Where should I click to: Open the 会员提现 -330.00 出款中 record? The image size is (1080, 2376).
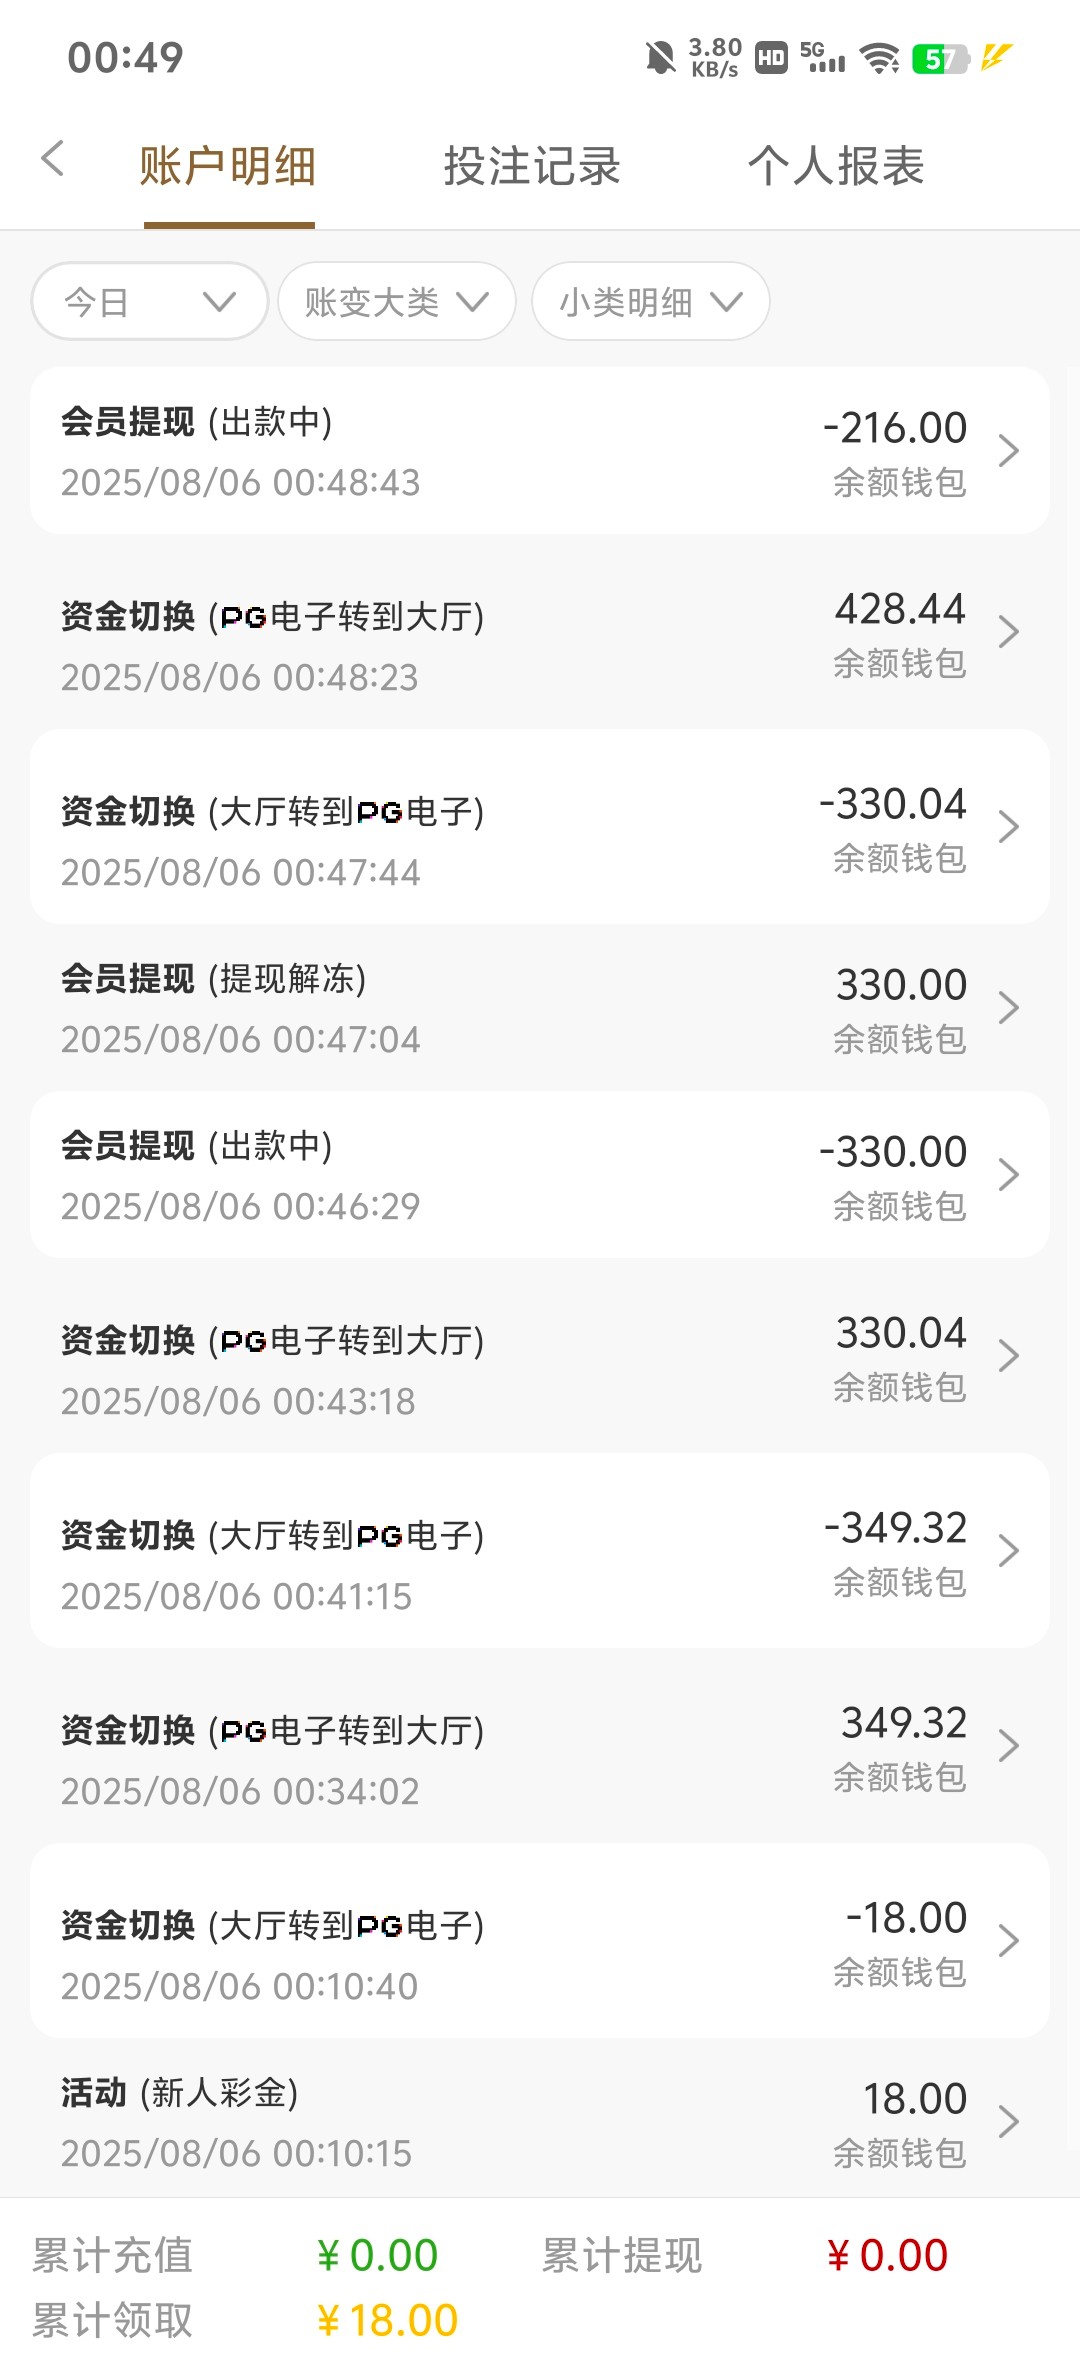[x=540, y=1175]
